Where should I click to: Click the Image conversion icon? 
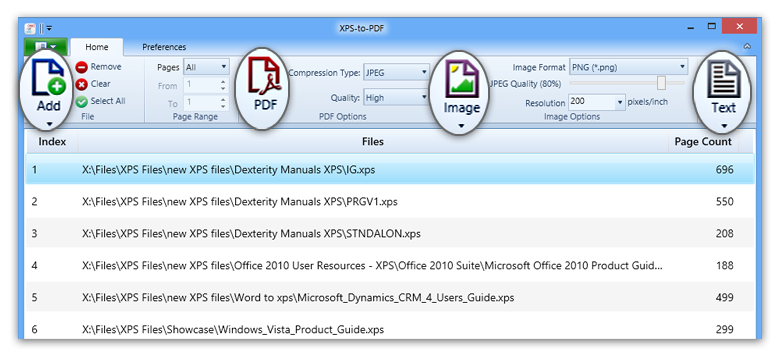tap(462, 79)
